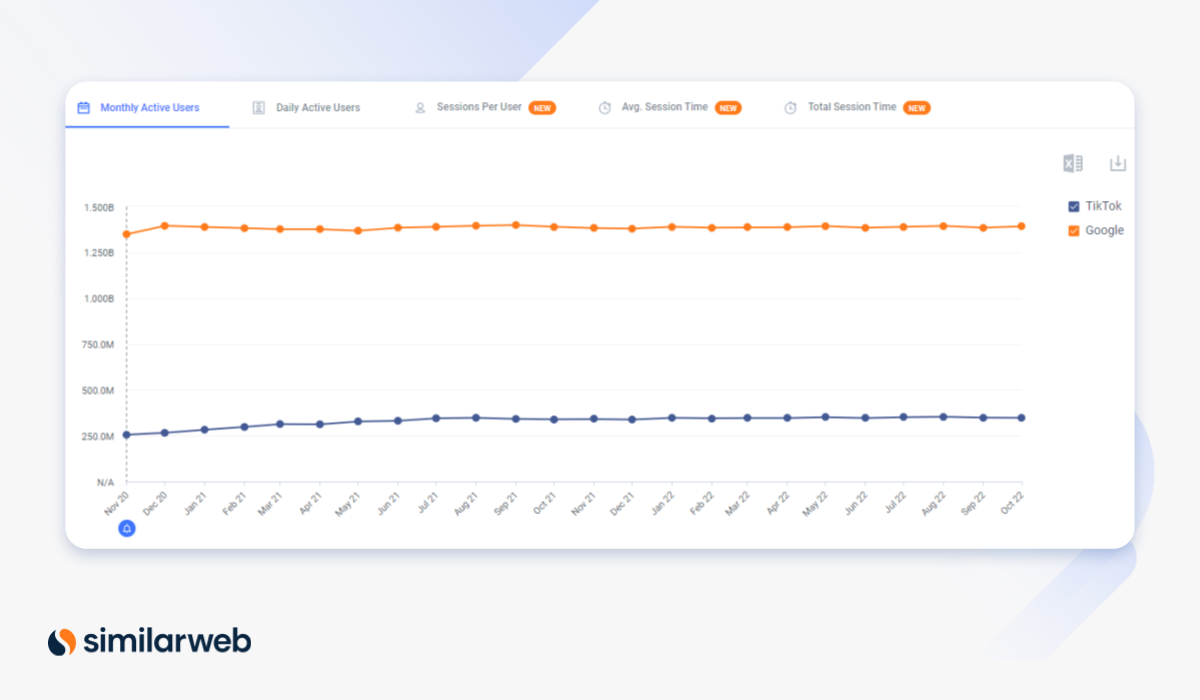Click the Similarweb logo
Image resolution: width=1200 pixels, height=700 pixels.
click(150, 641)
